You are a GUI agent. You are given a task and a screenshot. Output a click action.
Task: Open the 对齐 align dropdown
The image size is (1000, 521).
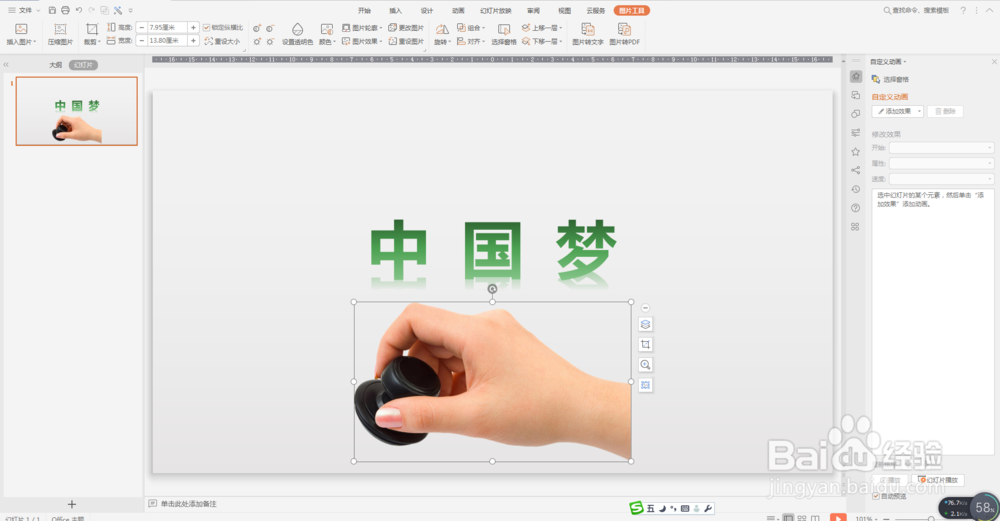[x=471, y=41]
